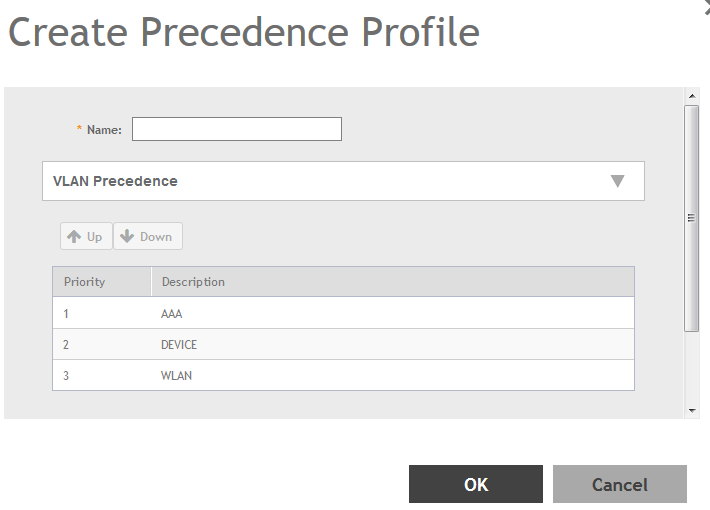Image resolution: width=710 pixels, height=510 pixels.
Task: Click the Priority column header
Action: click(x=85, y=282)
